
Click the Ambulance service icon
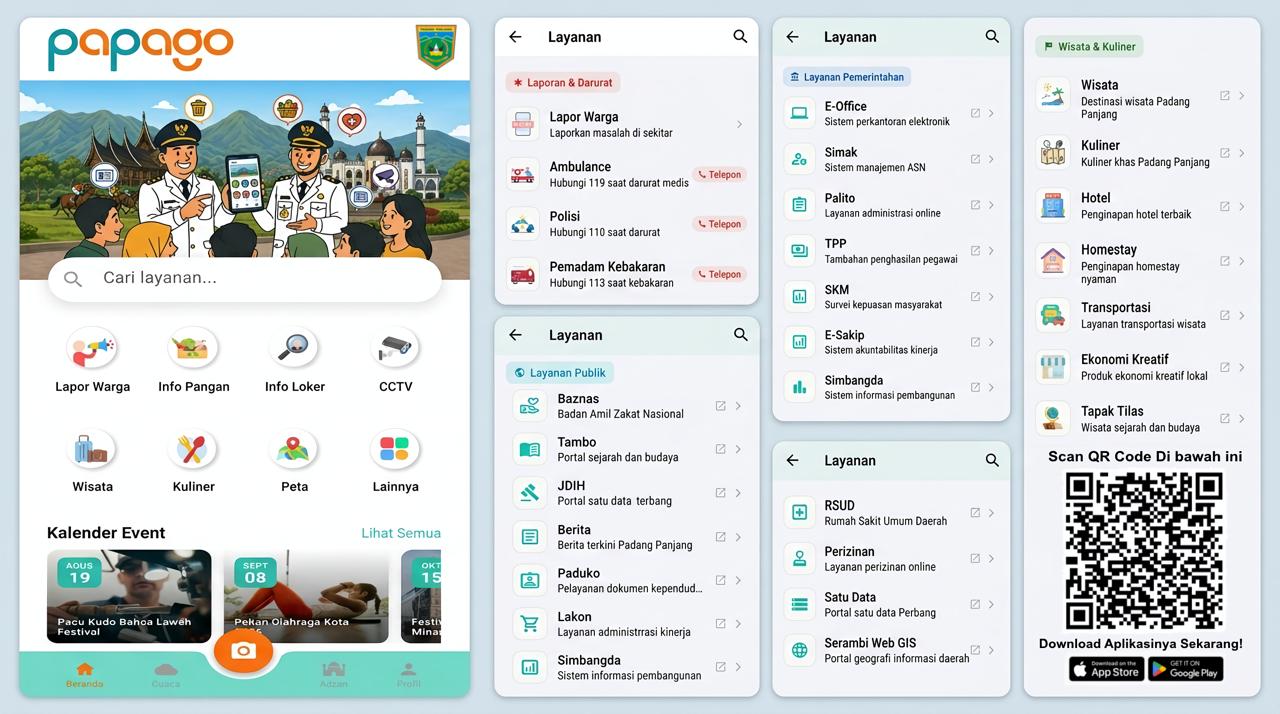(x=522, y=174)
